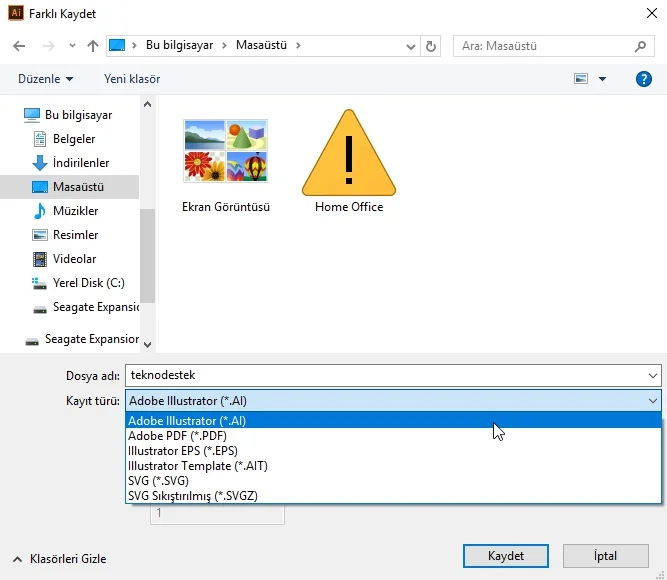Image resolution: width=667 pixels, height=580 pixels.
Task: Change view with the view icon
Action: [581, 79]
